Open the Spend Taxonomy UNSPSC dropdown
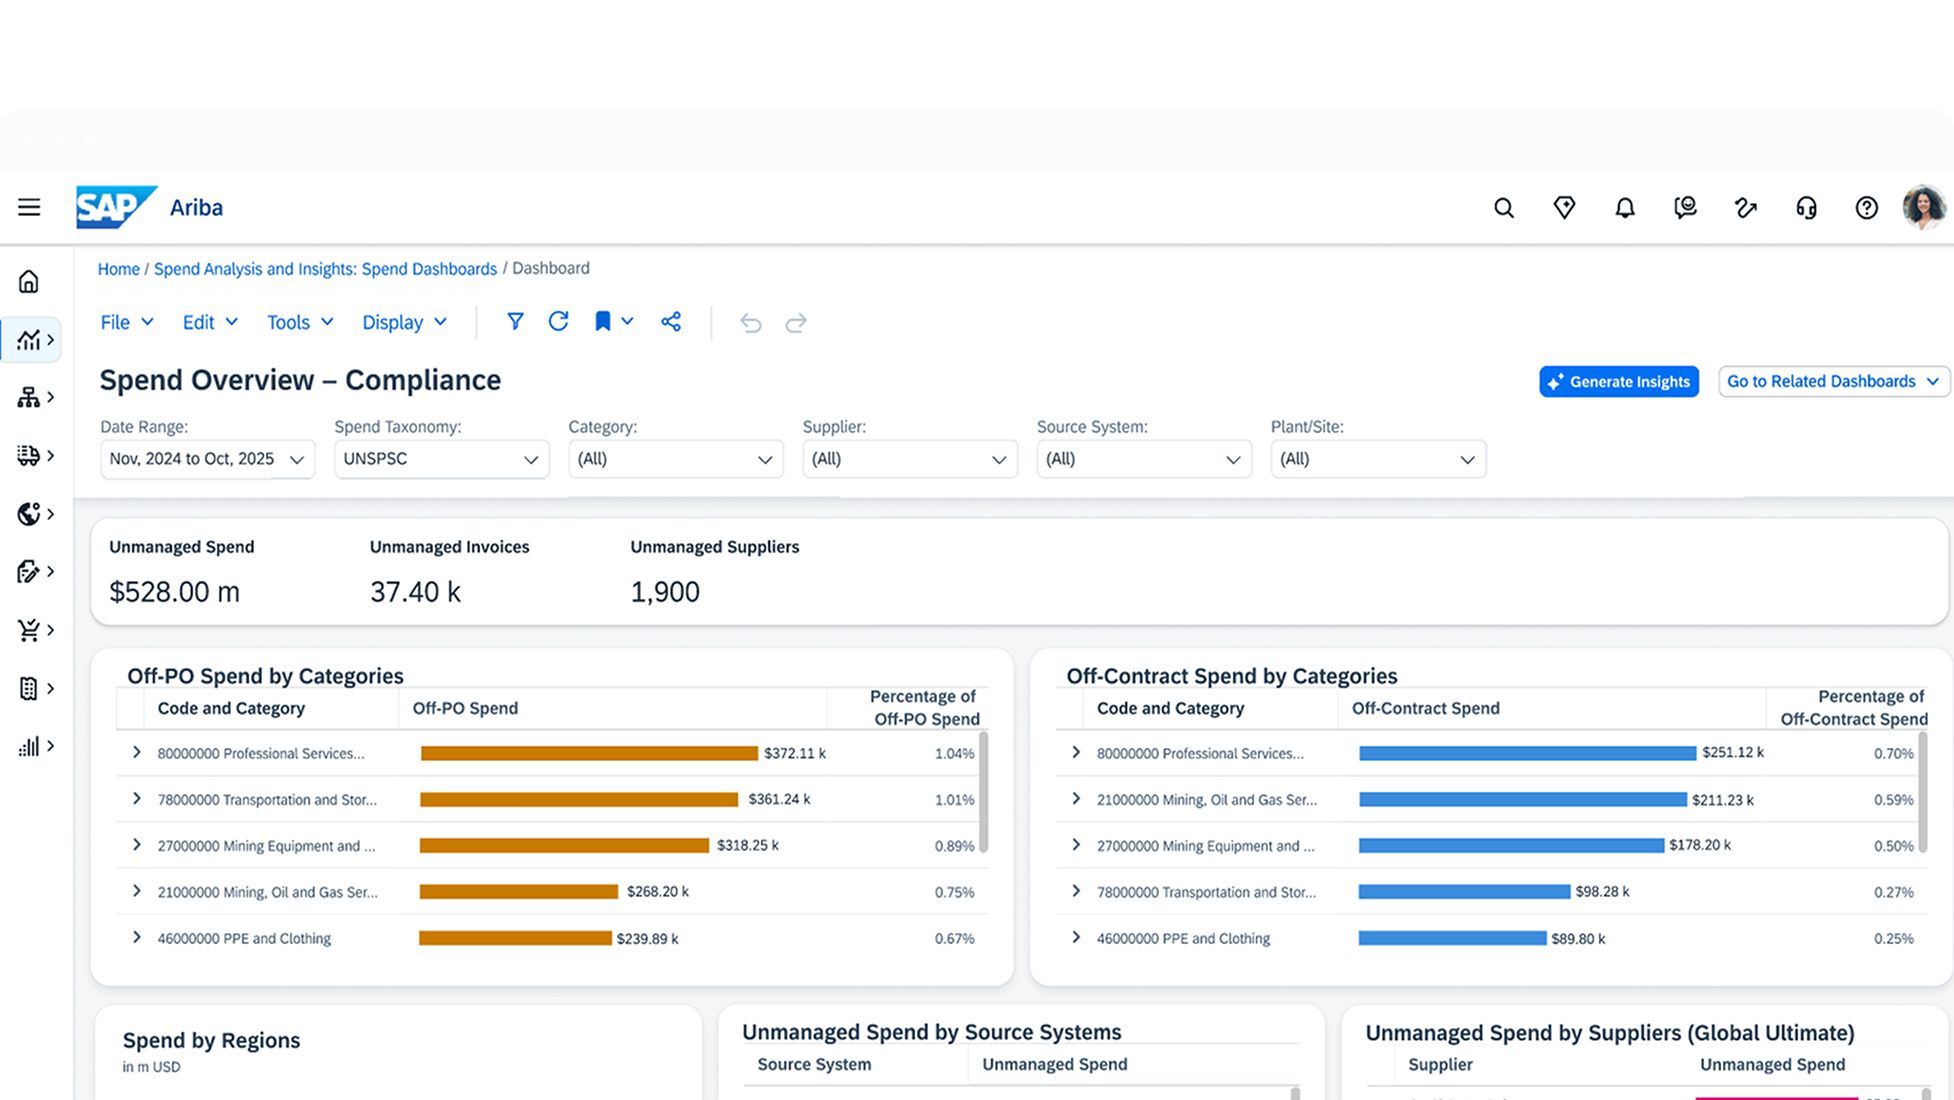The image size is (1954, 1100). (x=441, y=459)
